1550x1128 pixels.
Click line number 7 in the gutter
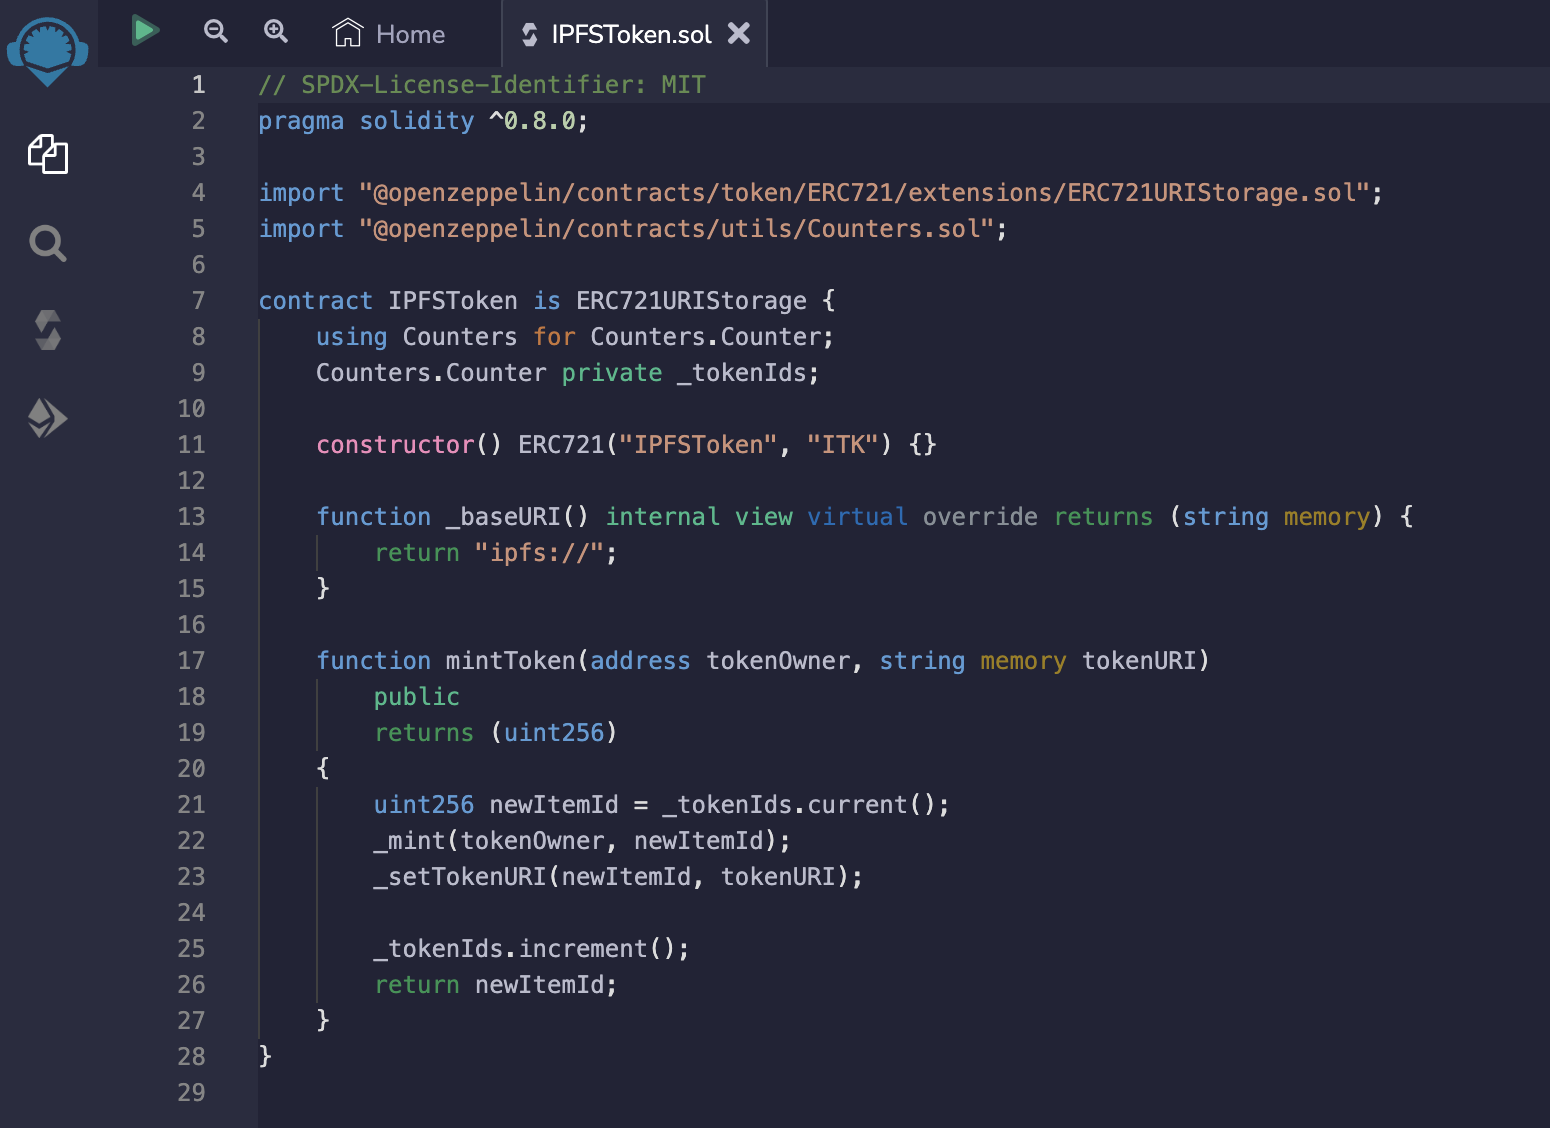[198, 301]
